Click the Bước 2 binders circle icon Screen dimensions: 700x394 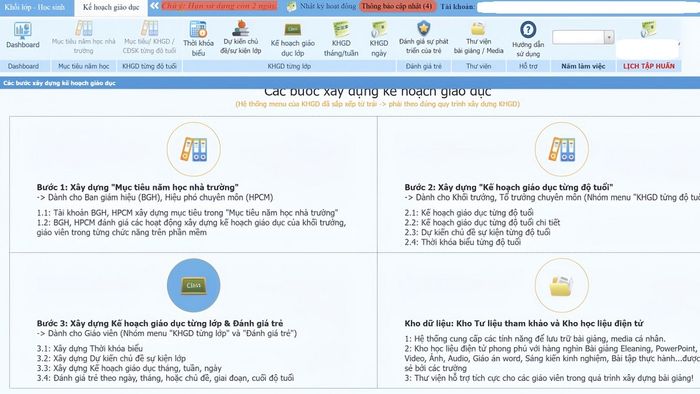tap(562, 149)
